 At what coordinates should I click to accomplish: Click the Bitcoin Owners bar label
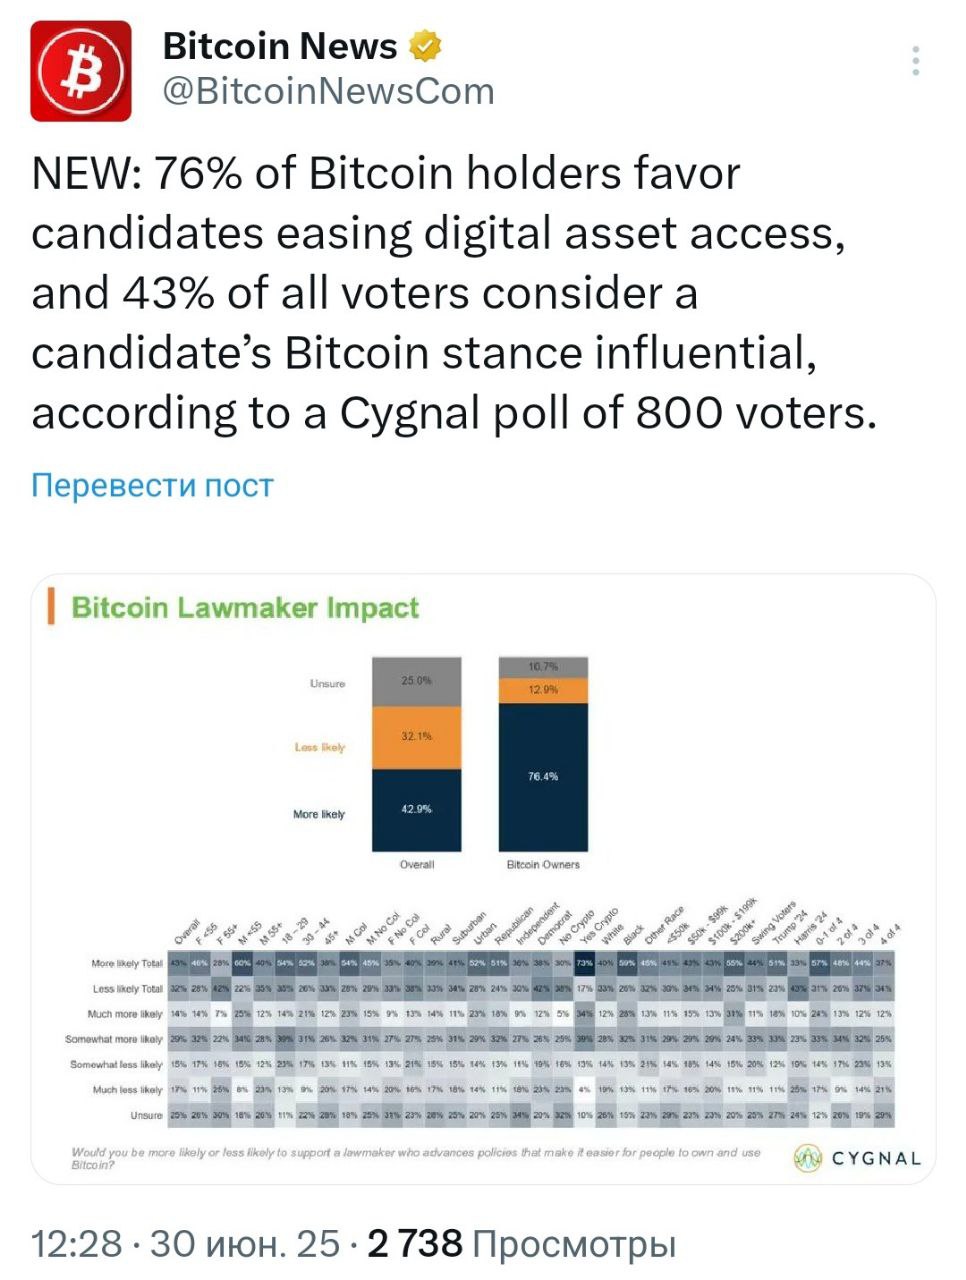(543, 865)
